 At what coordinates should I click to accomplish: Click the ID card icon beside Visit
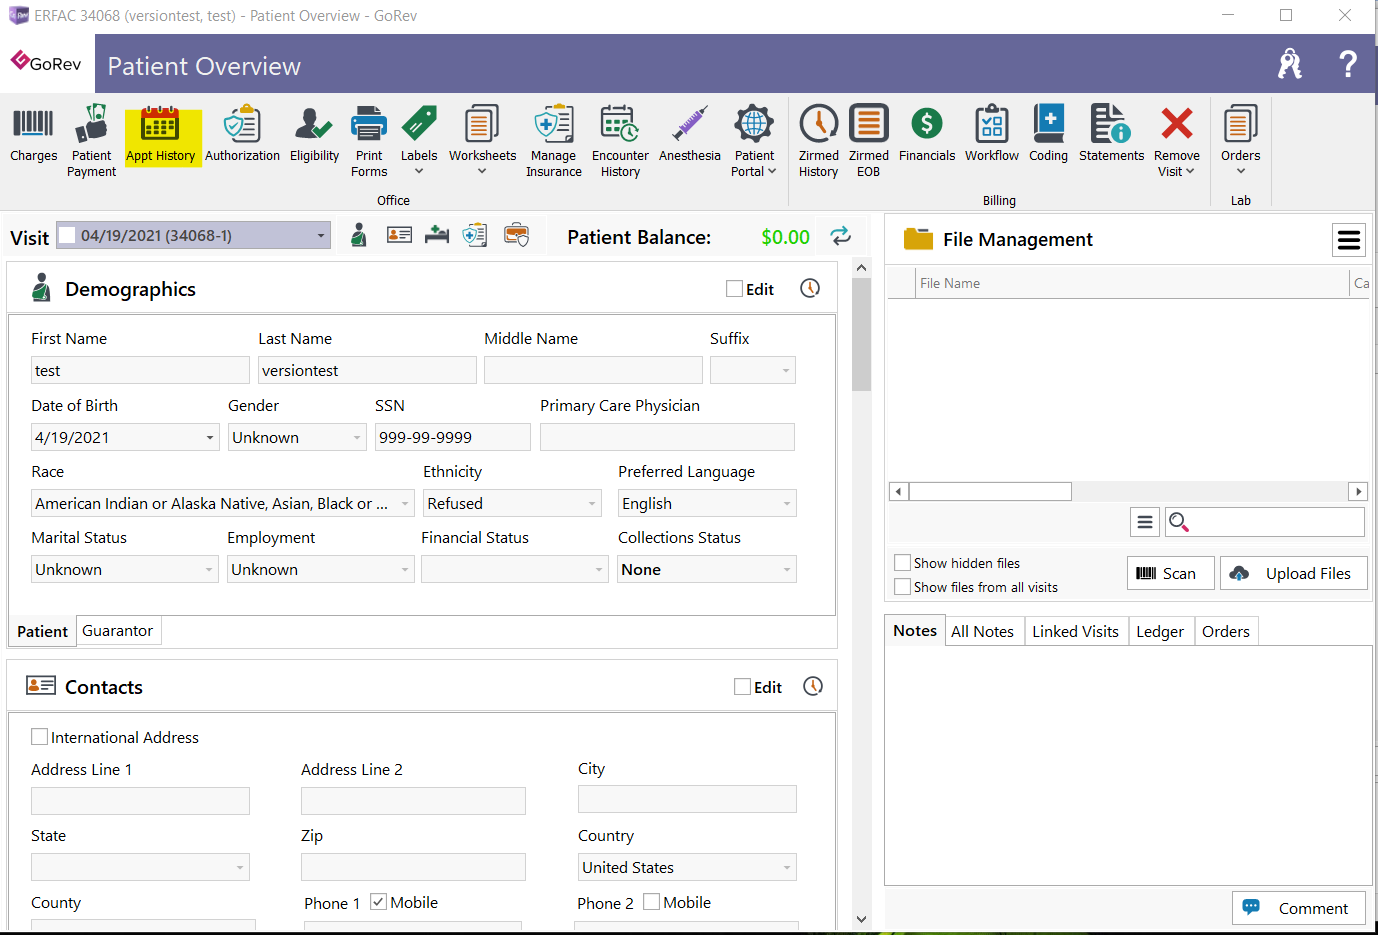[x=399, y=235]
